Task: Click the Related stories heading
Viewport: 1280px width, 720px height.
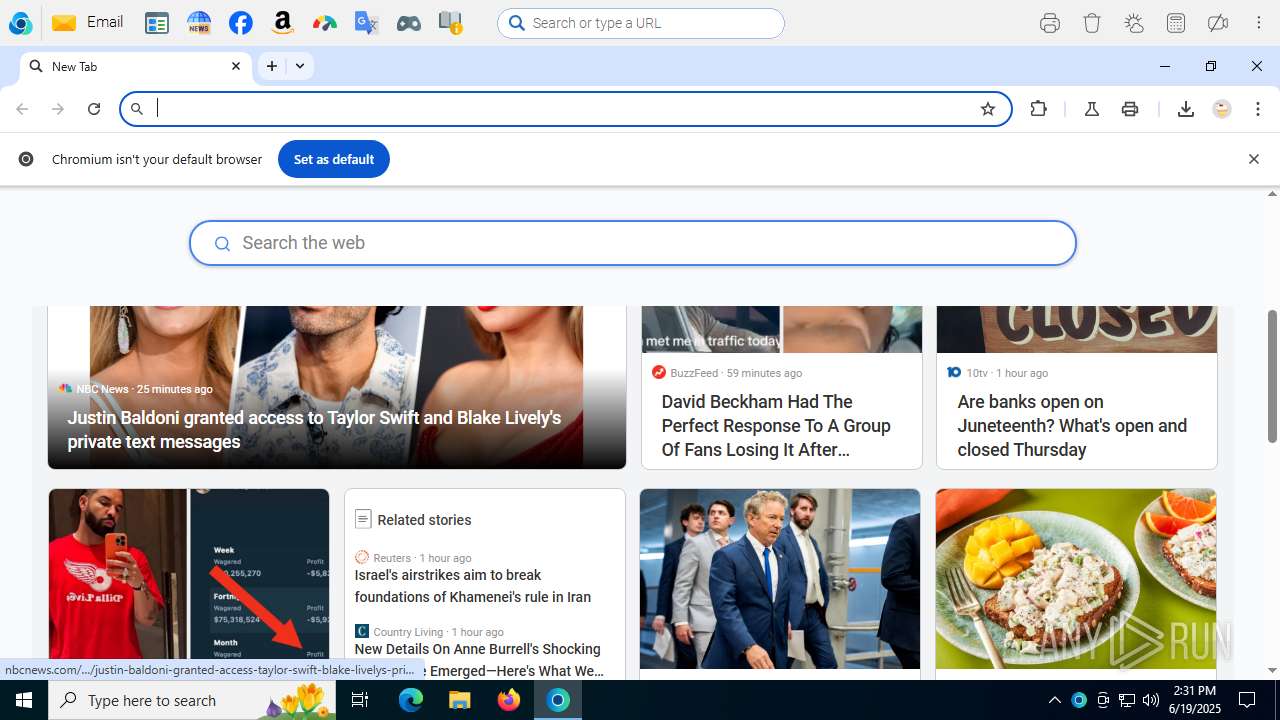Action: click(424, 520)
